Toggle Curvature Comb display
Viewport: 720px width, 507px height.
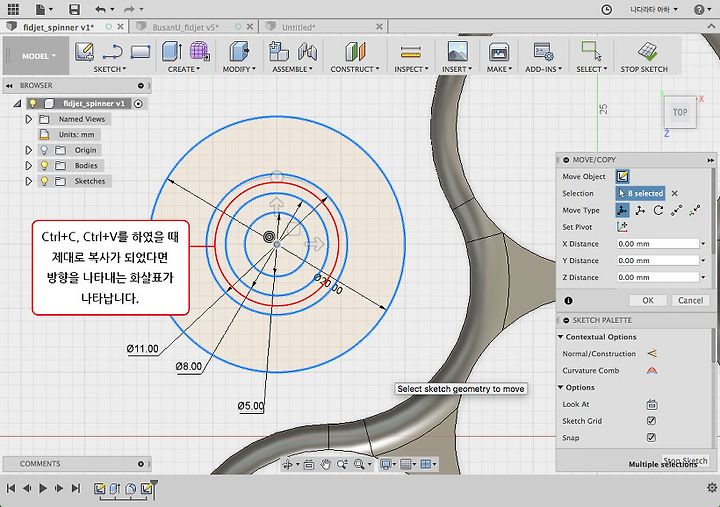click(x=652, y=370)
